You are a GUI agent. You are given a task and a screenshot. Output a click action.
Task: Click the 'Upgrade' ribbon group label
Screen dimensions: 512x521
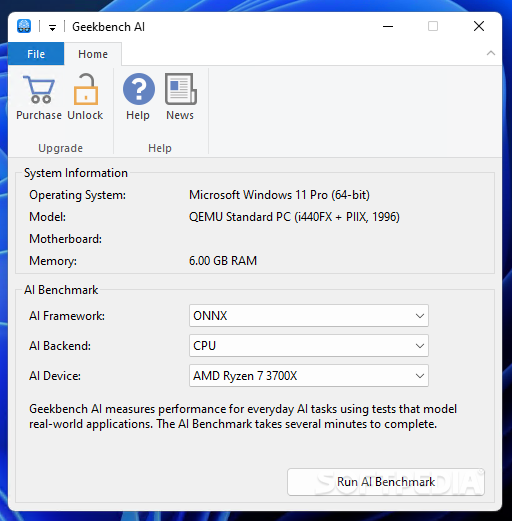point(60,148)
